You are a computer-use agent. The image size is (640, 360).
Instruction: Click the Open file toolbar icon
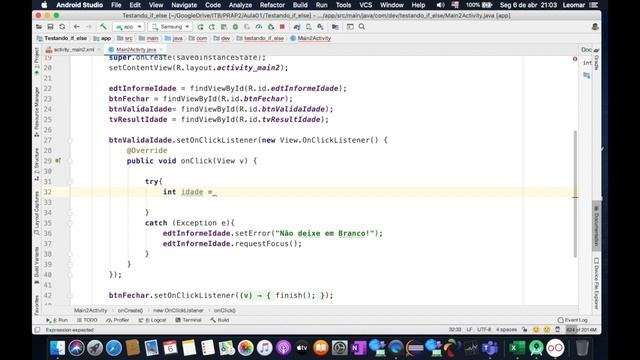[39, 27]
